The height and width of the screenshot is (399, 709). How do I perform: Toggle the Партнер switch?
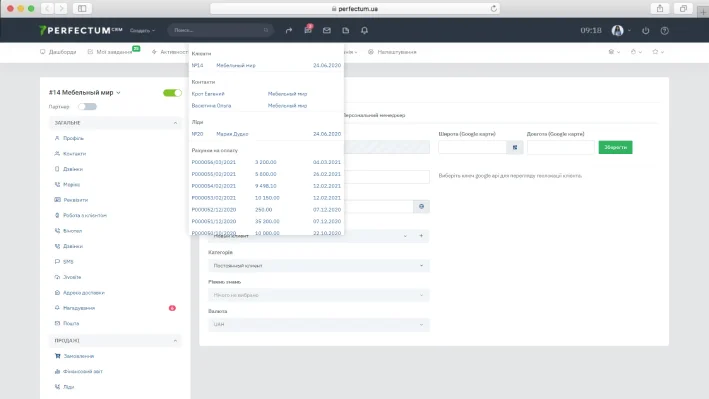87,107
